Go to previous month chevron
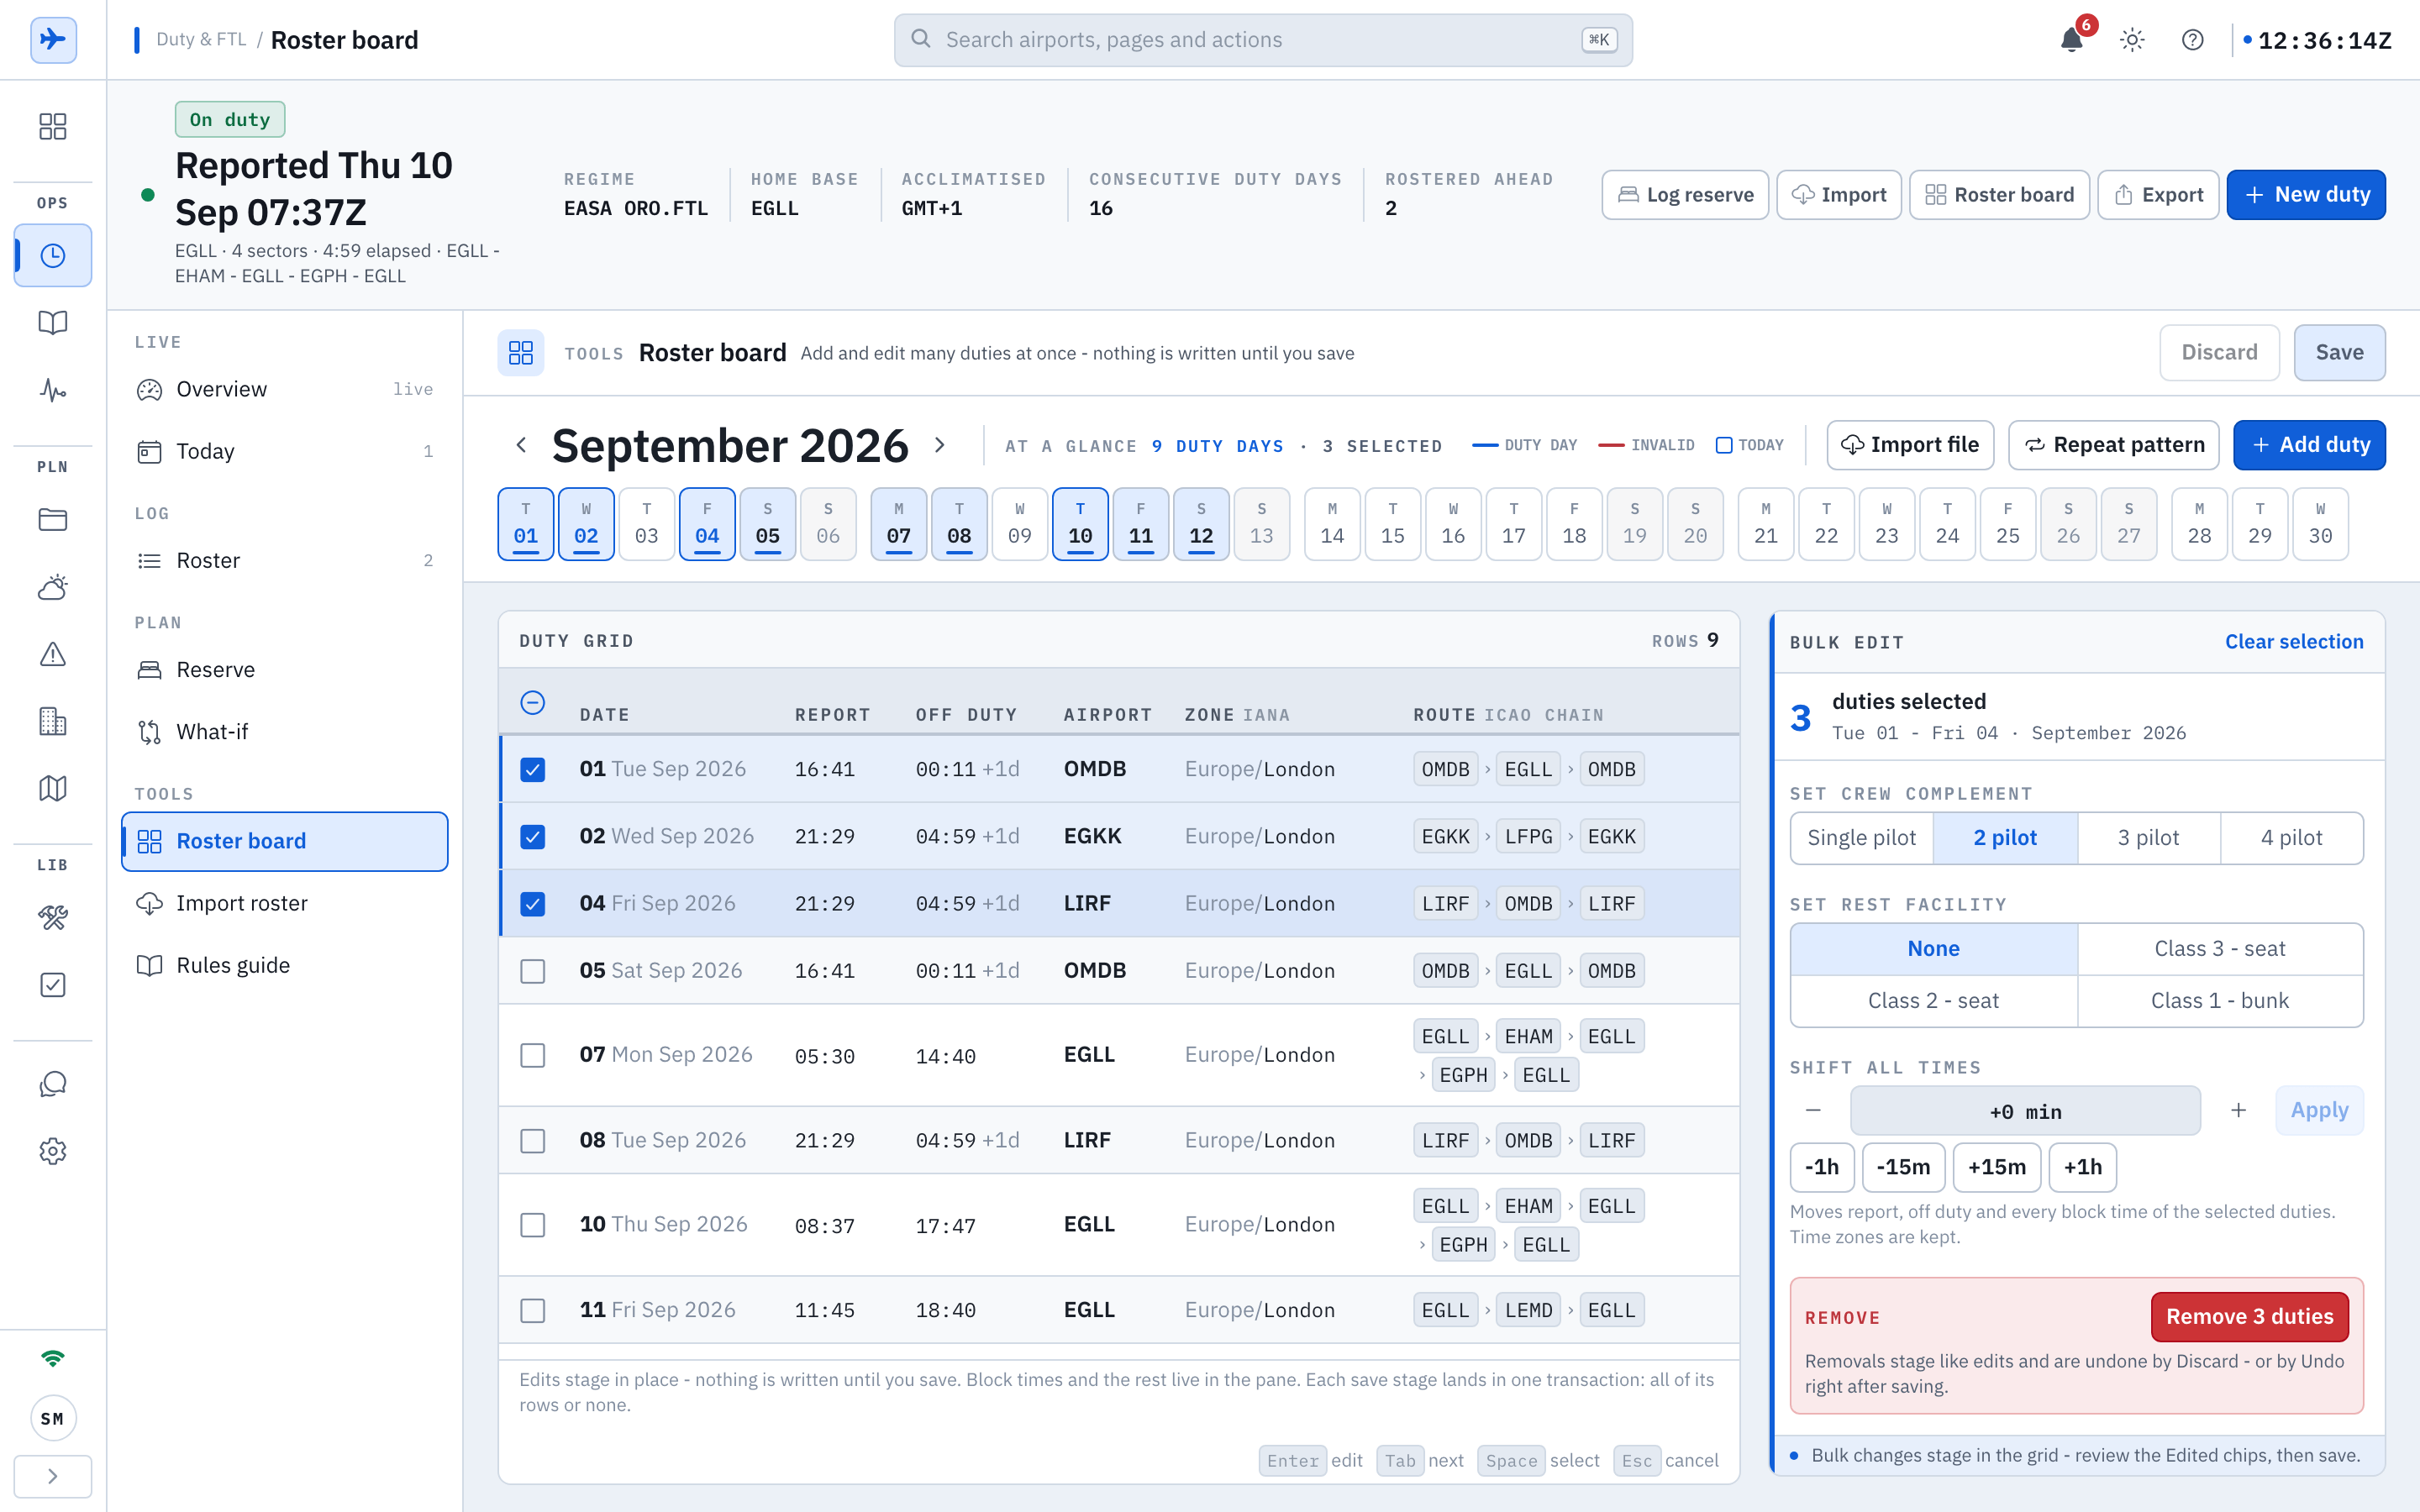 [520, 445]
